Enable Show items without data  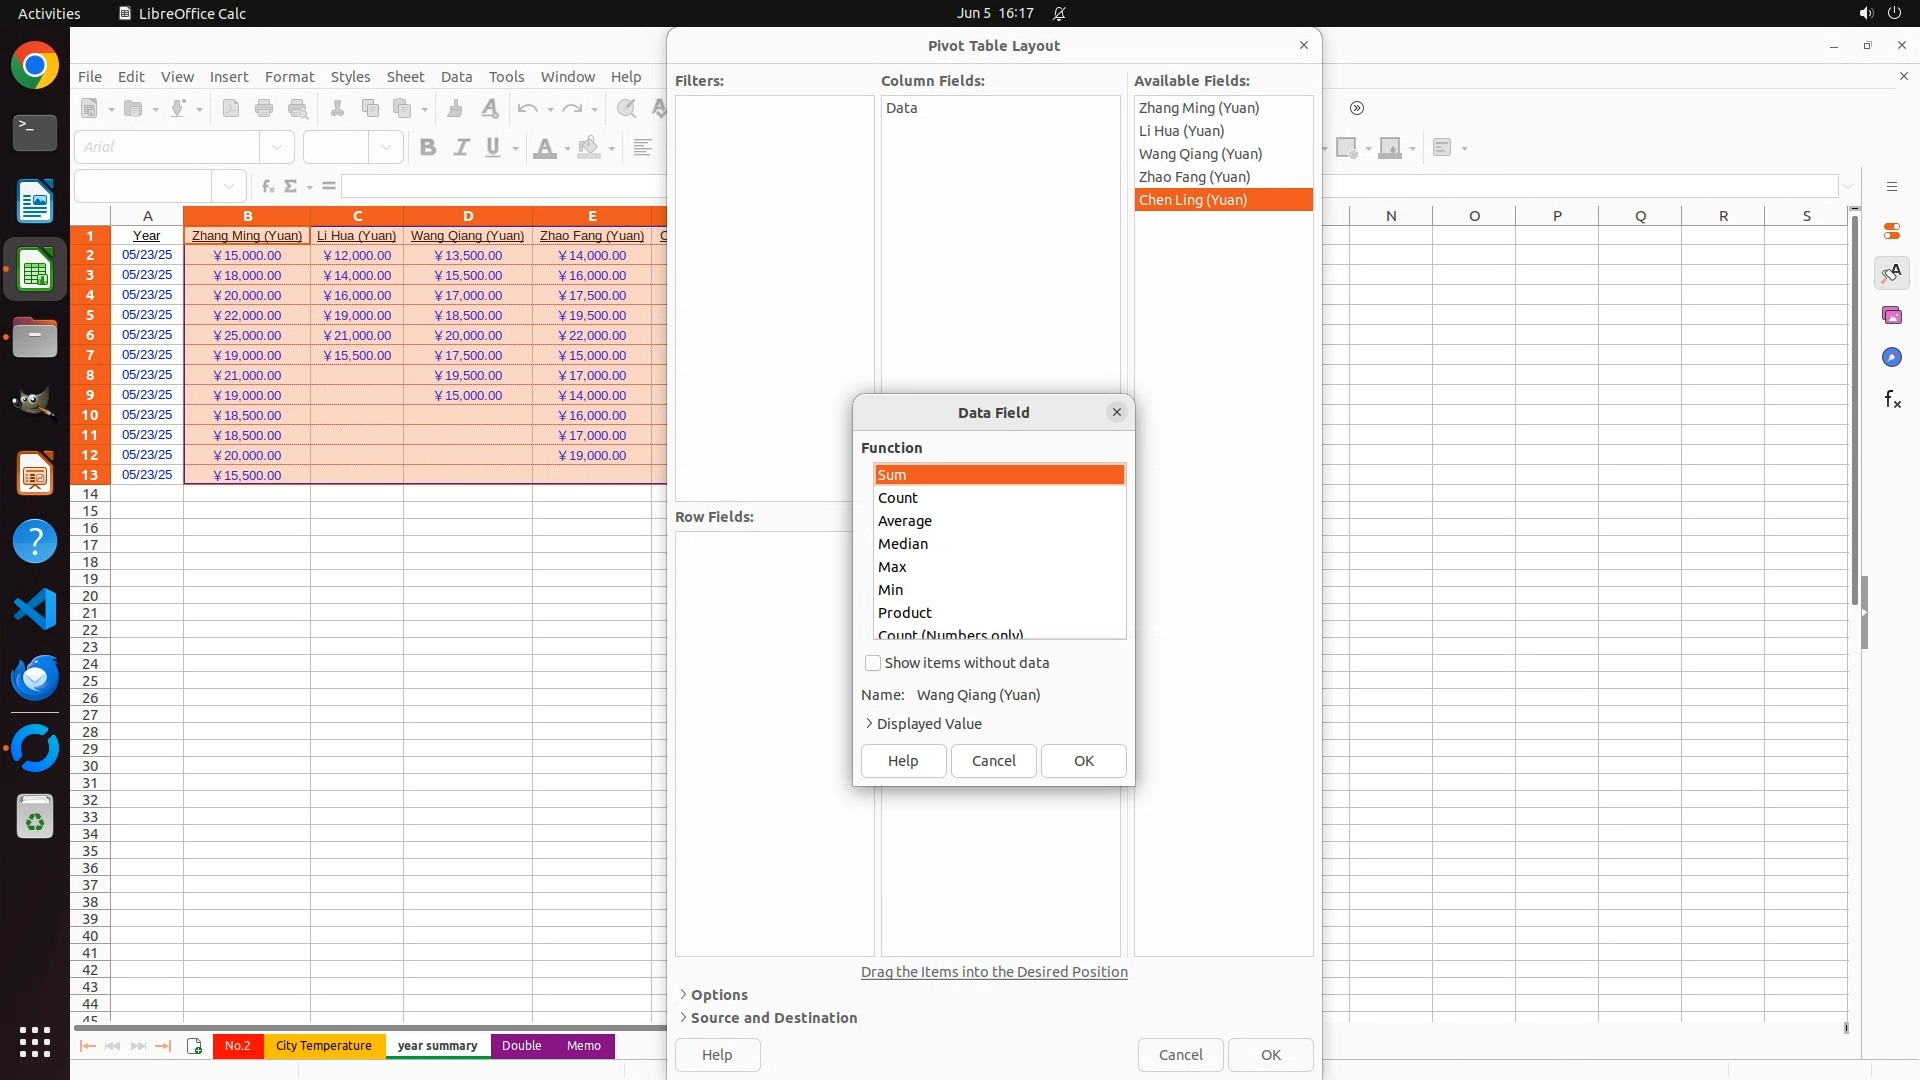[x=873, y=663]
